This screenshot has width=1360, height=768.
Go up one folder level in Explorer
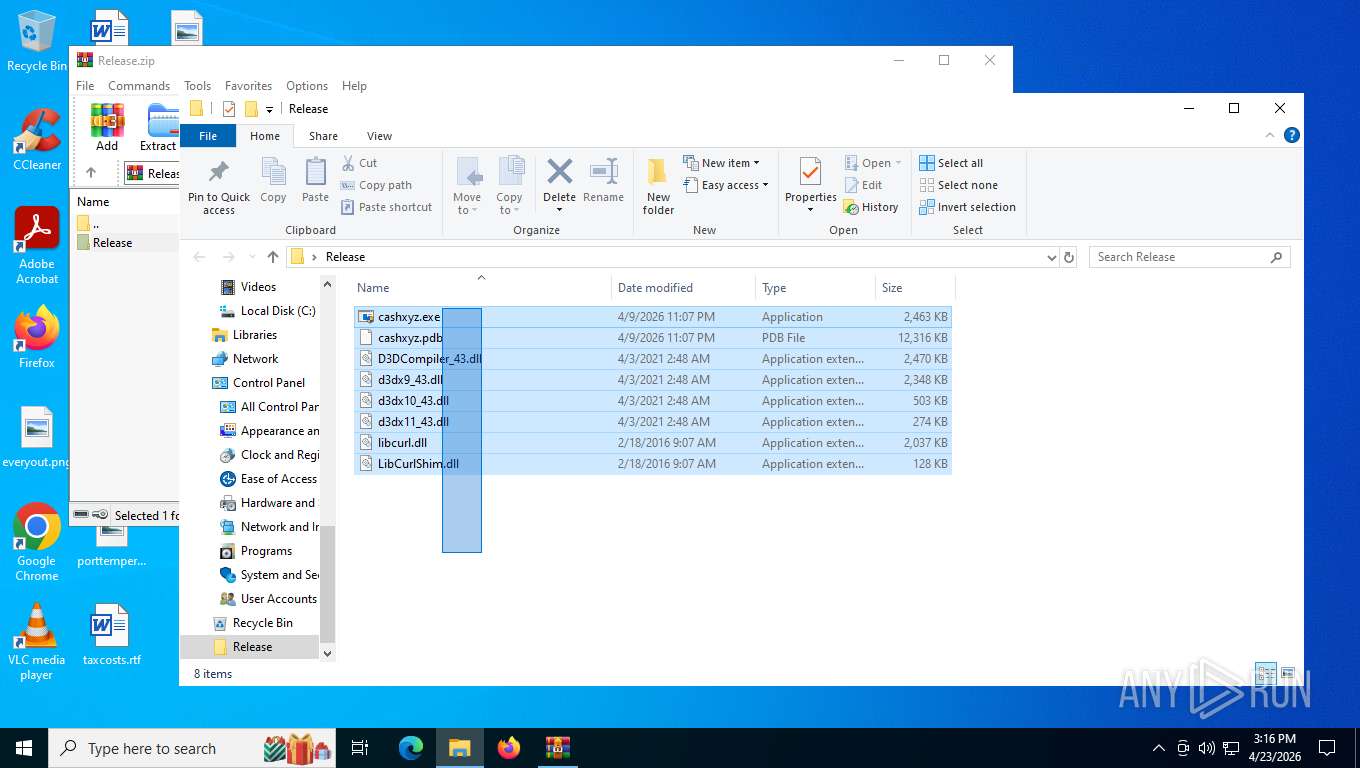click(x=273, y=257)
